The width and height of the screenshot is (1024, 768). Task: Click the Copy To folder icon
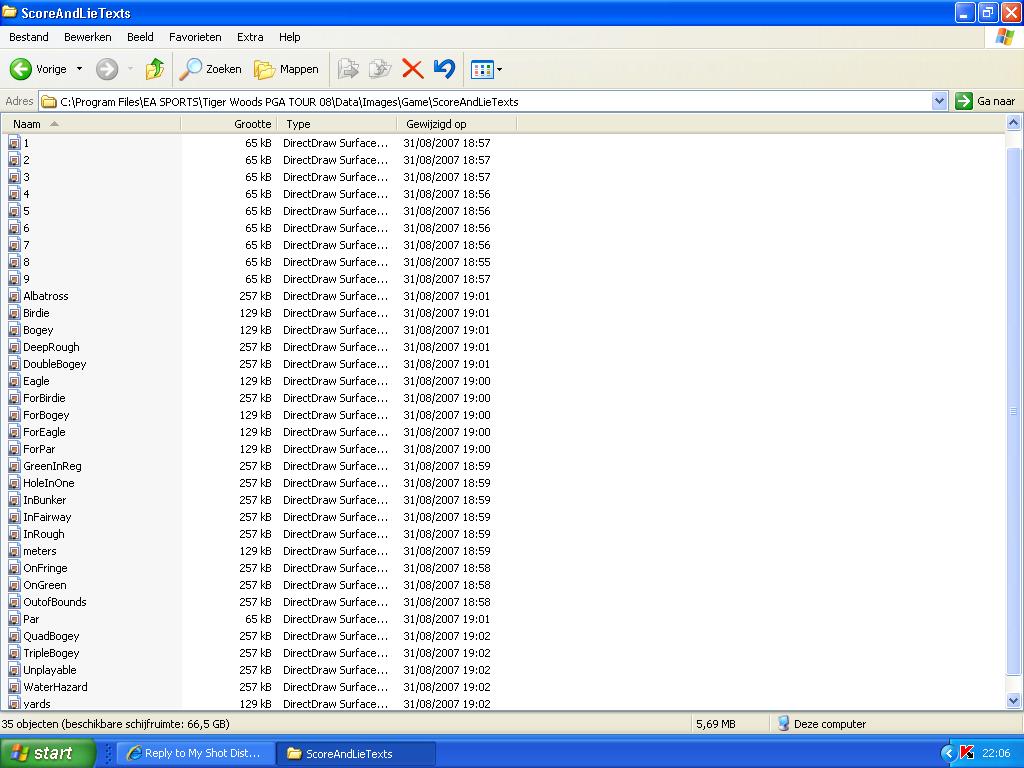[380, 69]
